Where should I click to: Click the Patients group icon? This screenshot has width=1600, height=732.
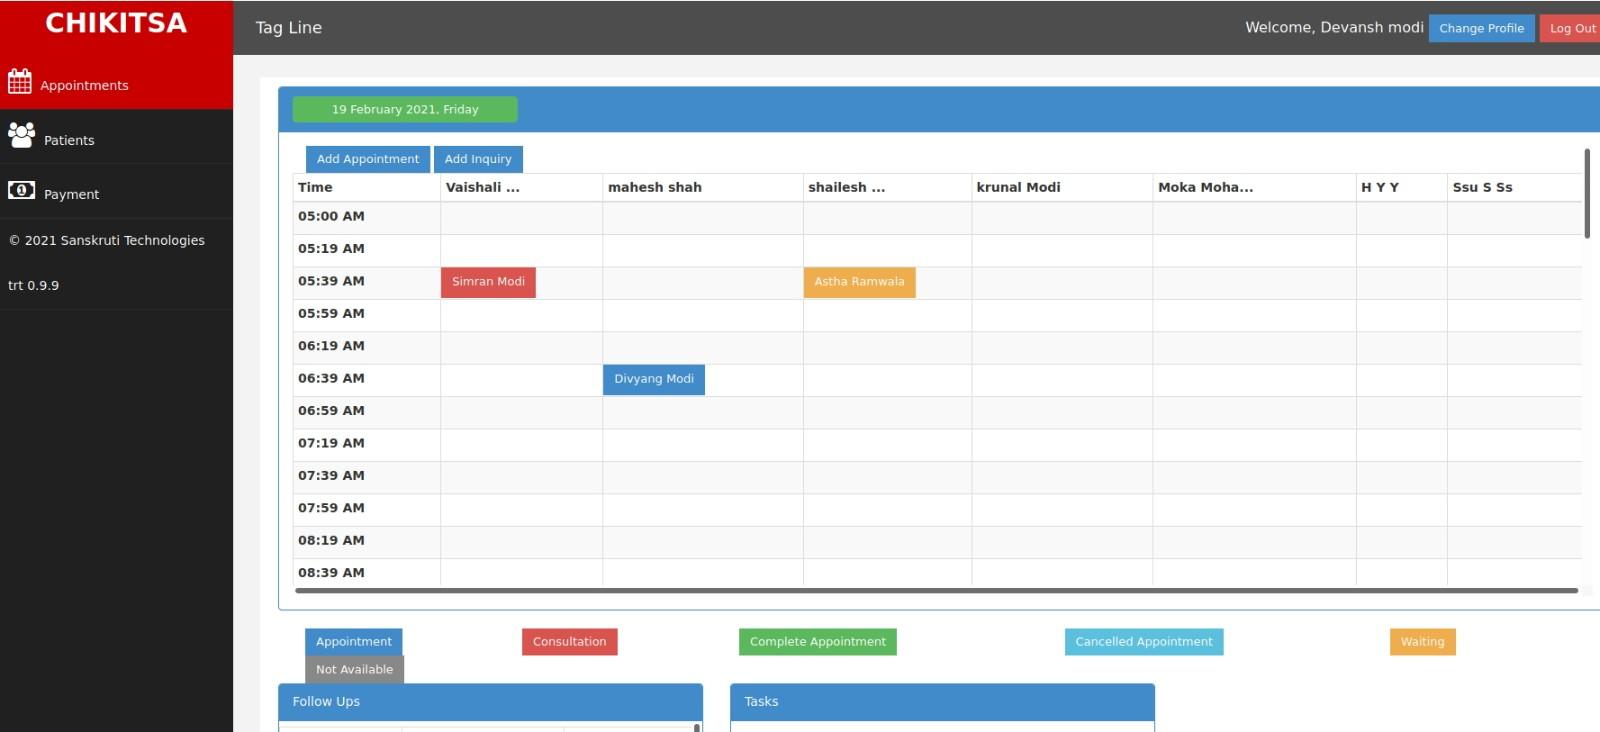click(x=21, y=135)
